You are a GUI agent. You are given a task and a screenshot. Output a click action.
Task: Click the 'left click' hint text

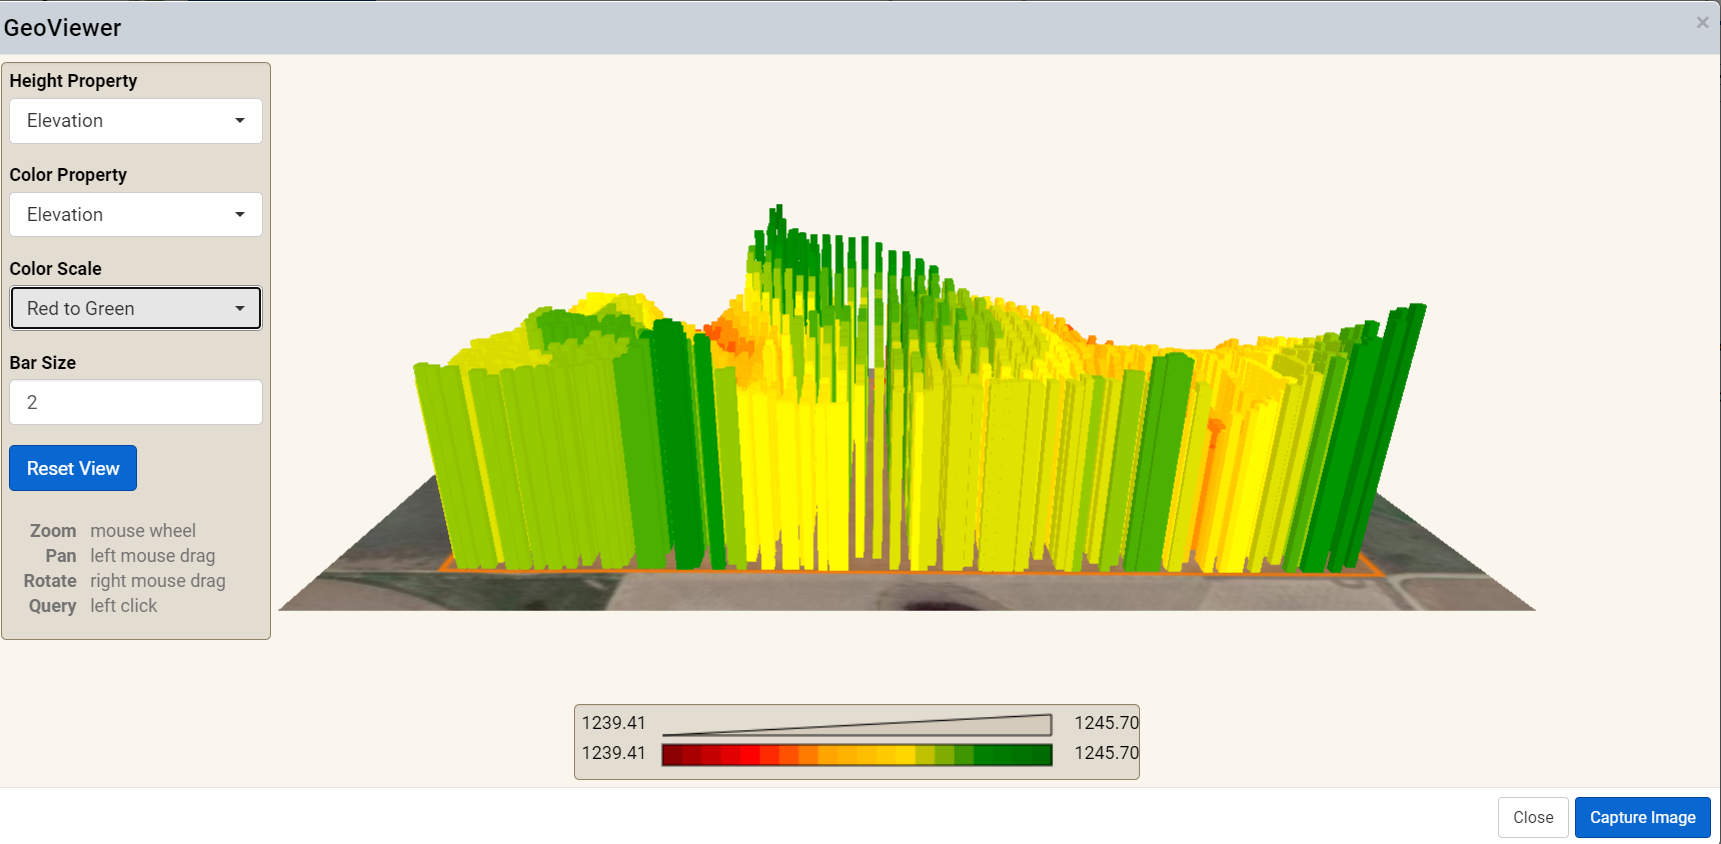pyautogui.click(x=124, y=606)
